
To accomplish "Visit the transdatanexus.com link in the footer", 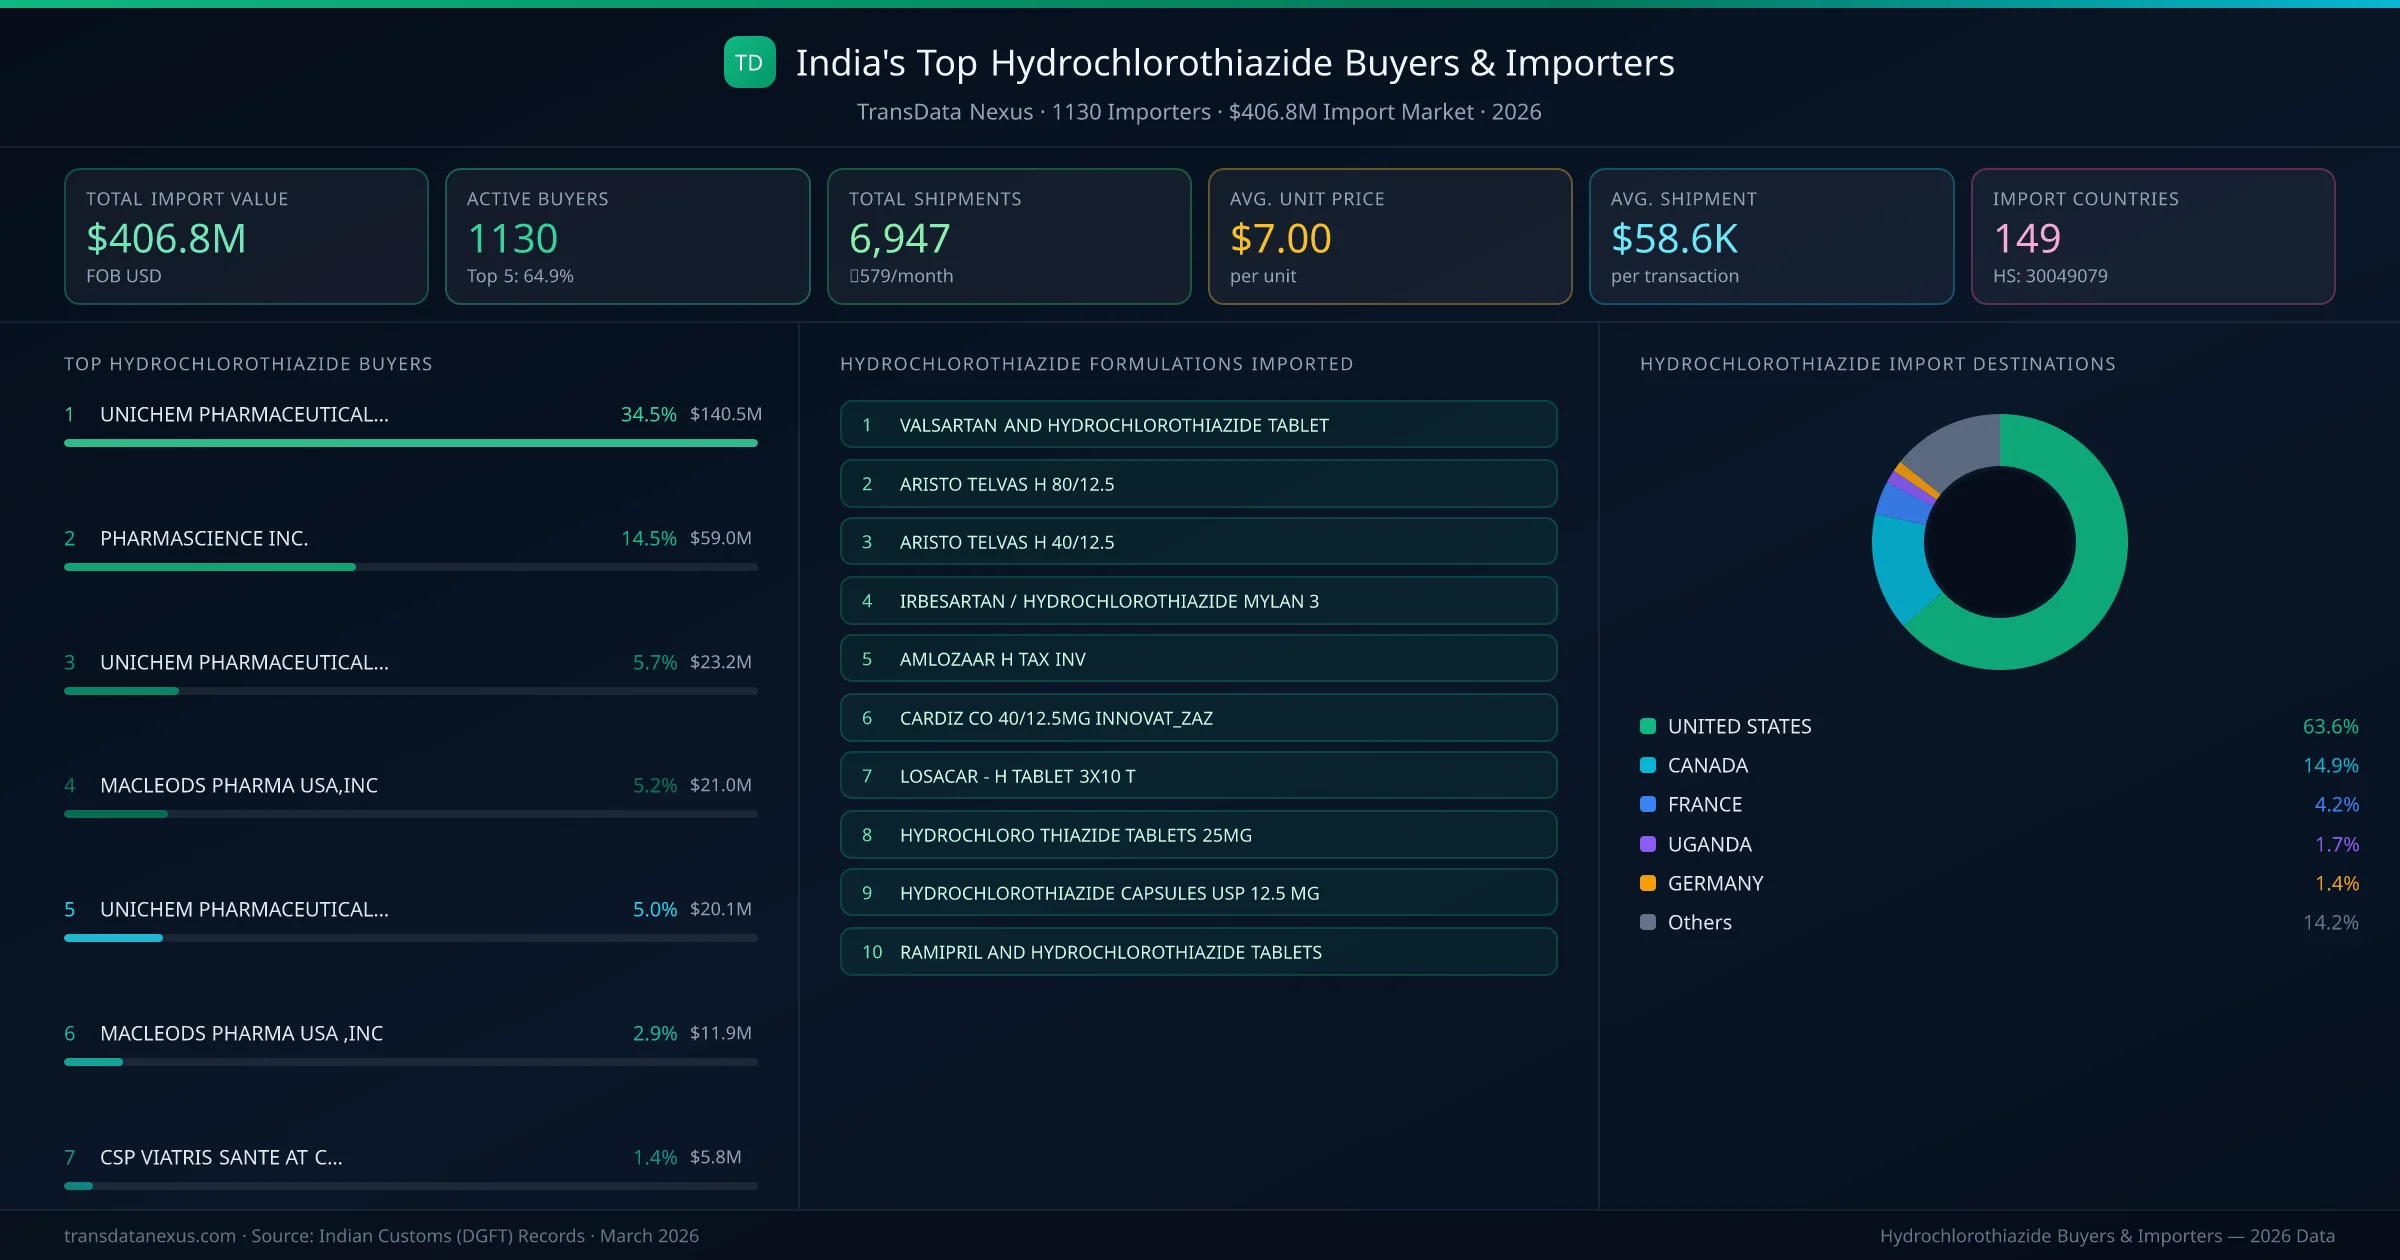I will [x=147, y=1236].
